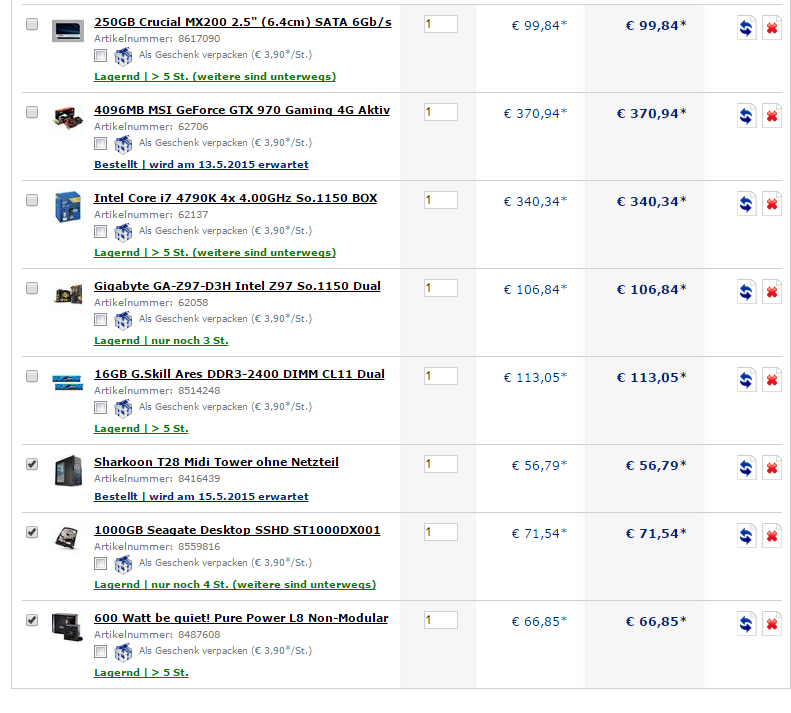Focus quantity field for Crucial MX200

pos(441,24)
